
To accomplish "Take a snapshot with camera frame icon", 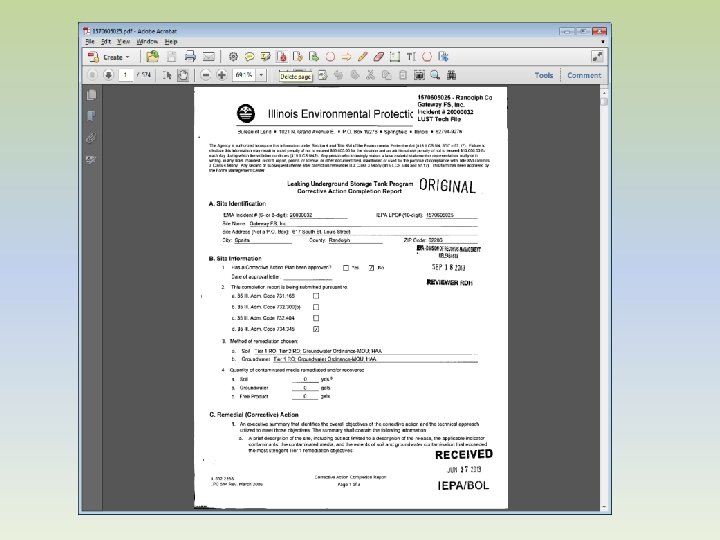I will tap(419, 75).
